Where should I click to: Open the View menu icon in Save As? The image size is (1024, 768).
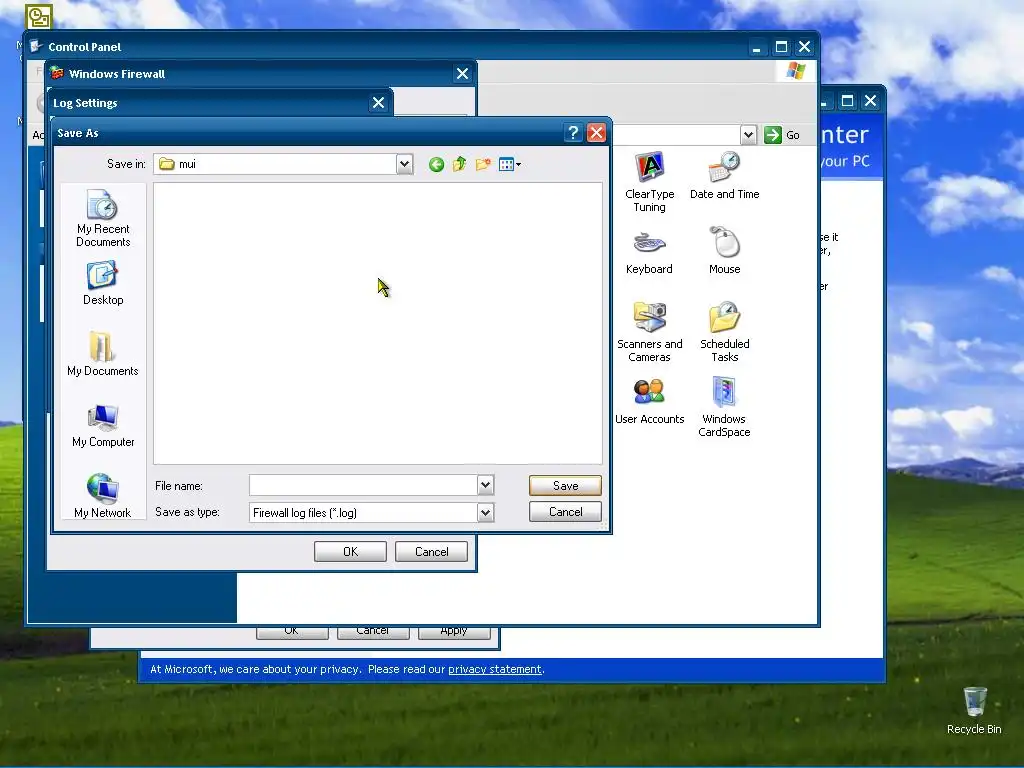(x=509, y=165)
